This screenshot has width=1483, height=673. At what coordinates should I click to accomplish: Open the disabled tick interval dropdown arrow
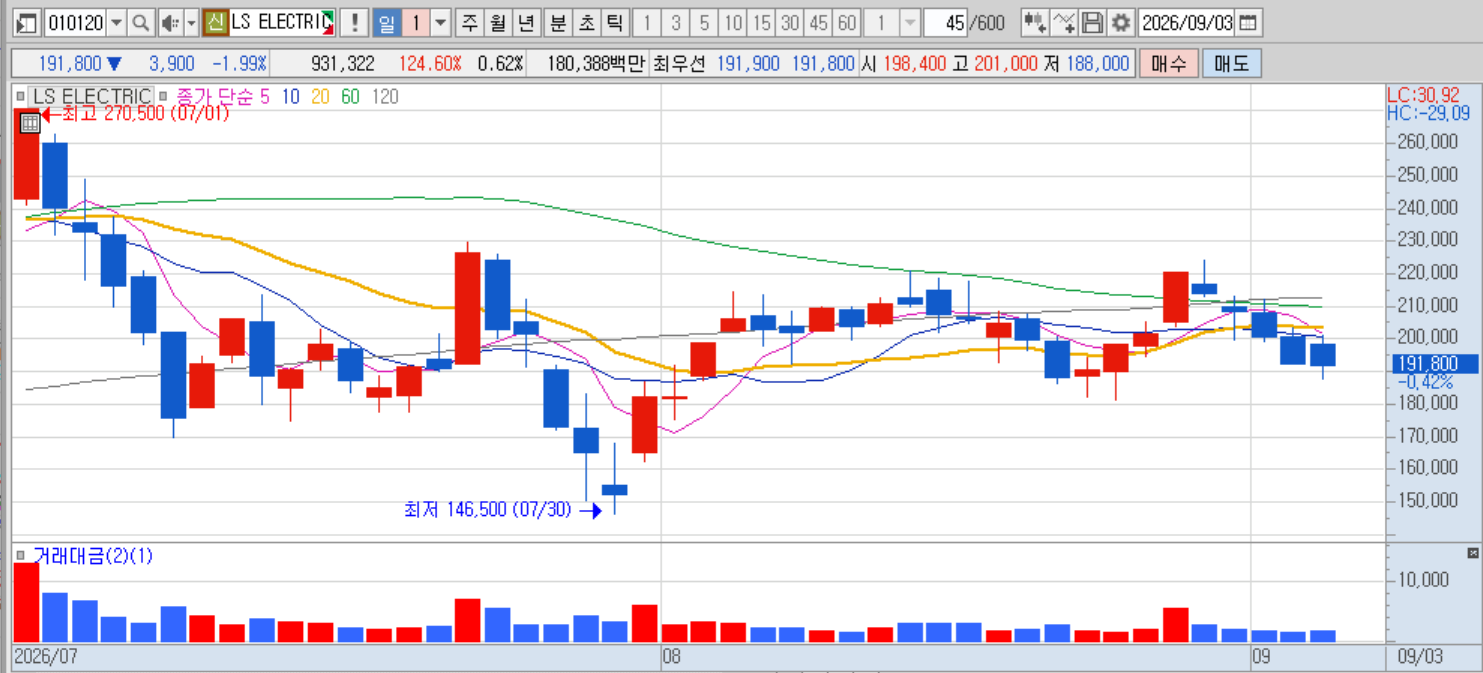coord(909,22)
